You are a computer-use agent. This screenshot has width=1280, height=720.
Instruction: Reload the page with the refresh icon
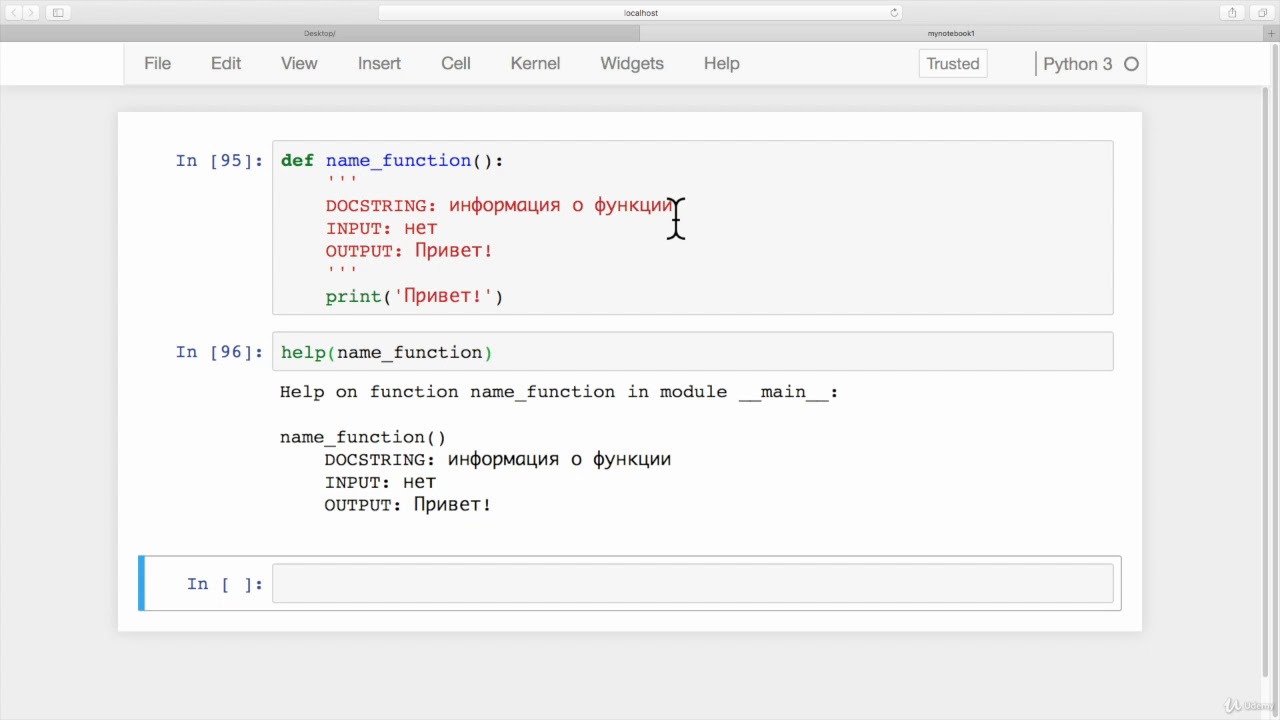pos(894,12)
